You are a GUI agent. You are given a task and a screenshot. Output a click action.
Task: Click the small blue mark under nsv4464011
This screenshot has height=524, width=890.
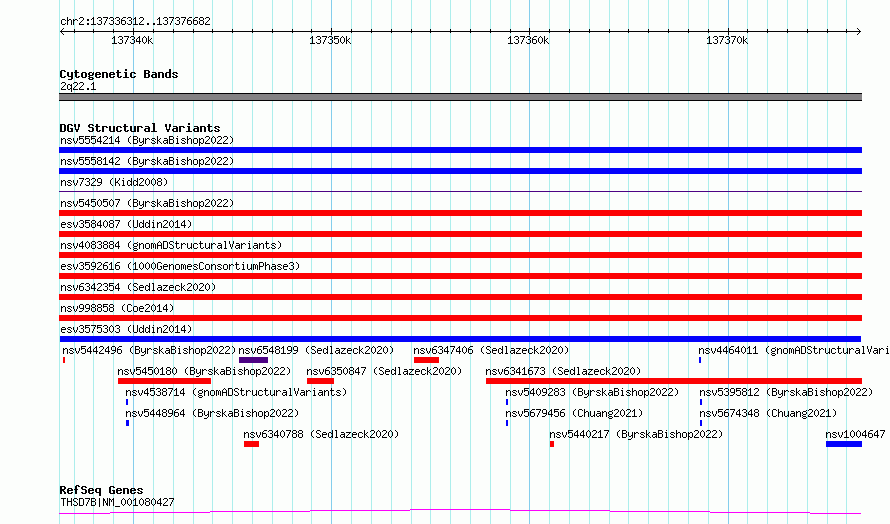tap(700, 360)
